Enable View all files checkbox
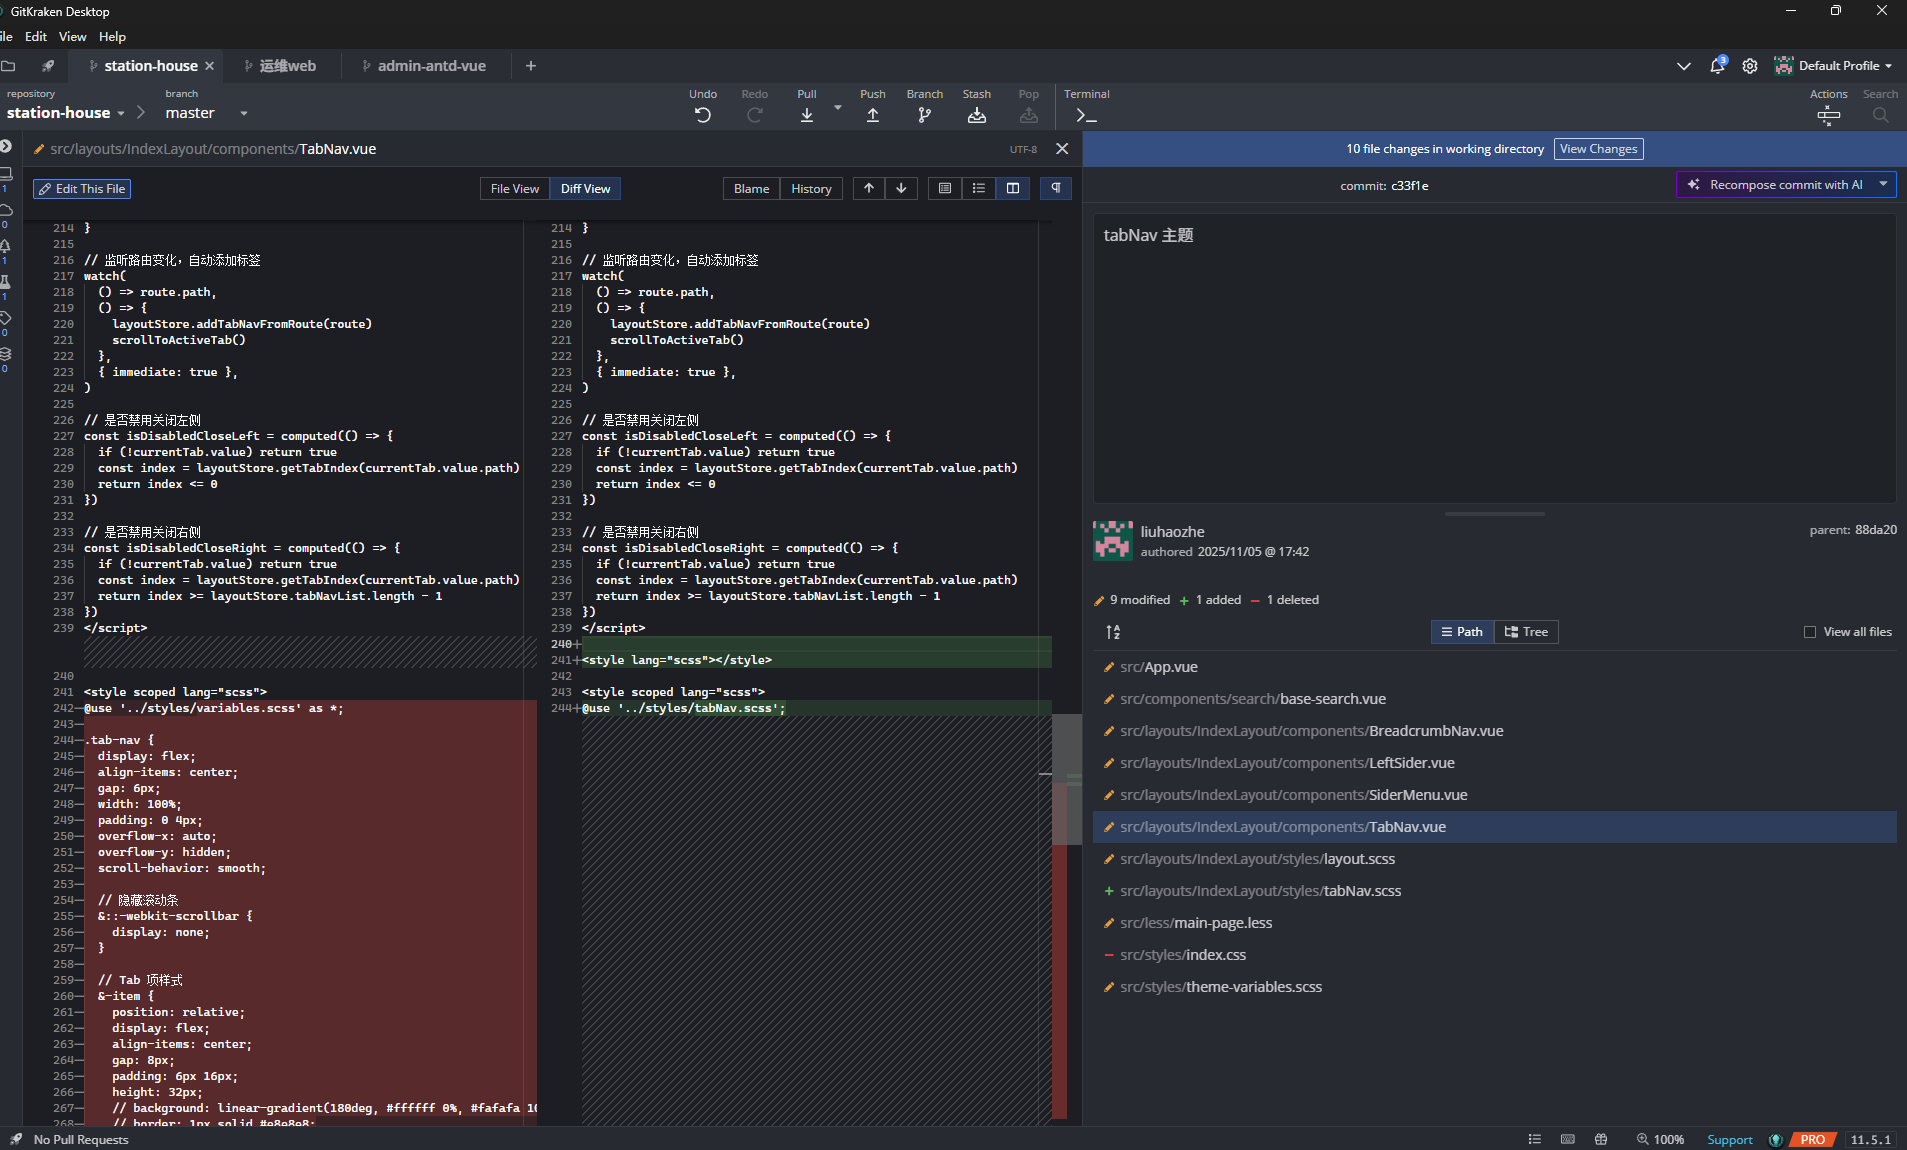This screenshot has width=1907, height=1150. point(1810,632)
